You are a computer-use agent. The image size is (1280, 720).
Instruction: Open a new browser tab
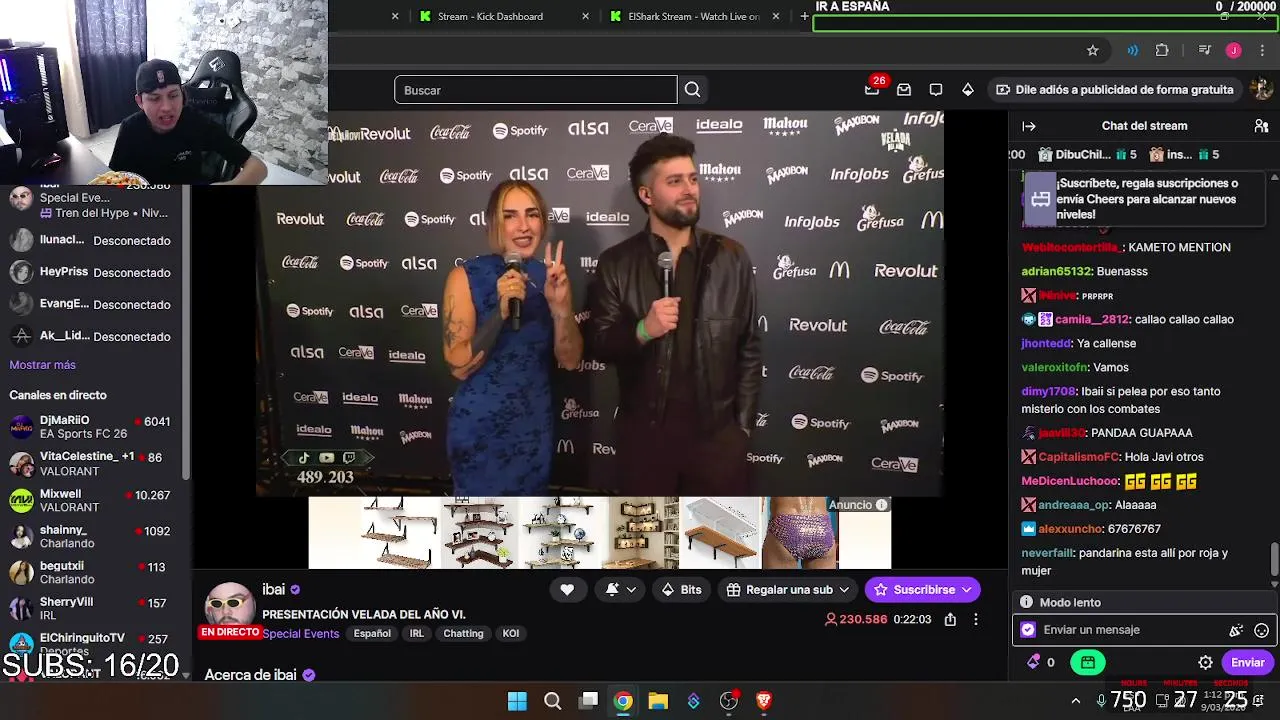pyautogui.click(x=804, y=16)
